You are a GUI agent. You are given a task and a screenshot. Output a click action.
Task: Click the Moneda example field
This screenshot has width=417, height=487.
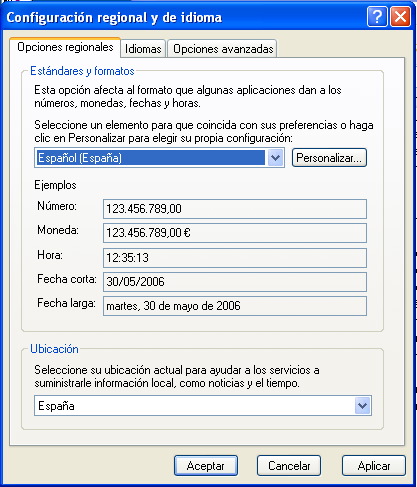coord(235,233)
